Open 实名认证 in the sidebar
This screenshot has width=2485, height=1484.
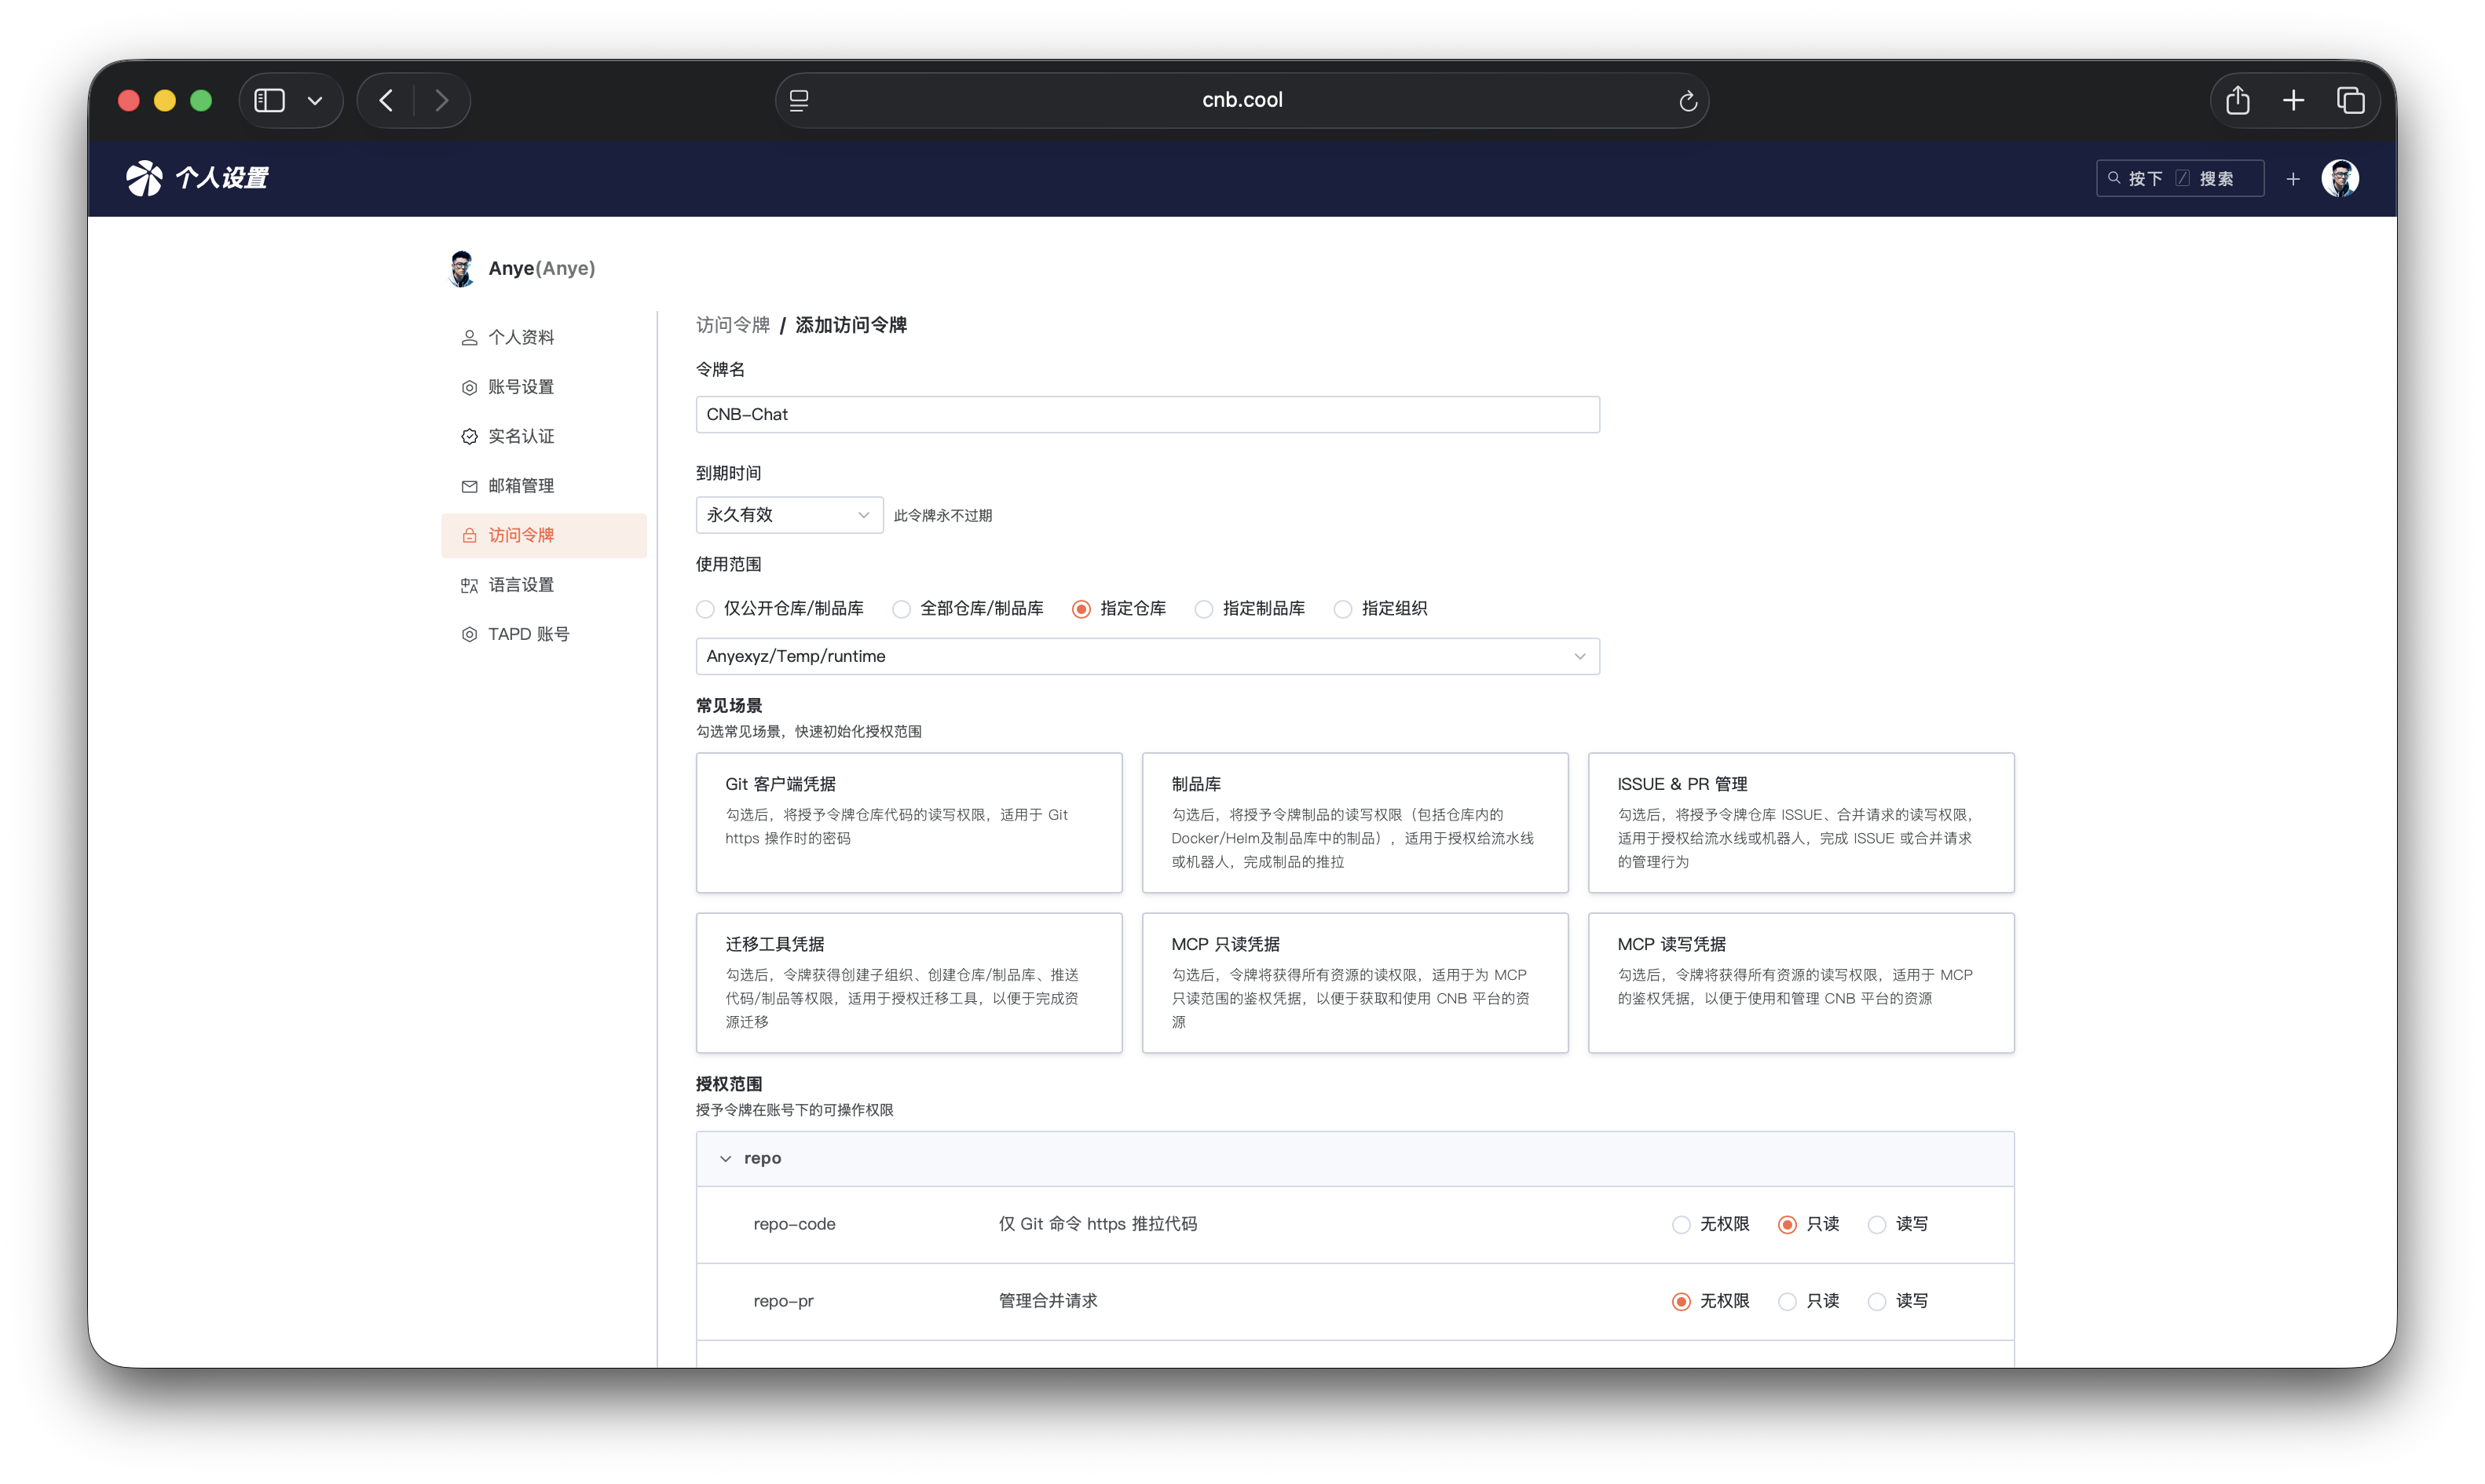(544, 436)
